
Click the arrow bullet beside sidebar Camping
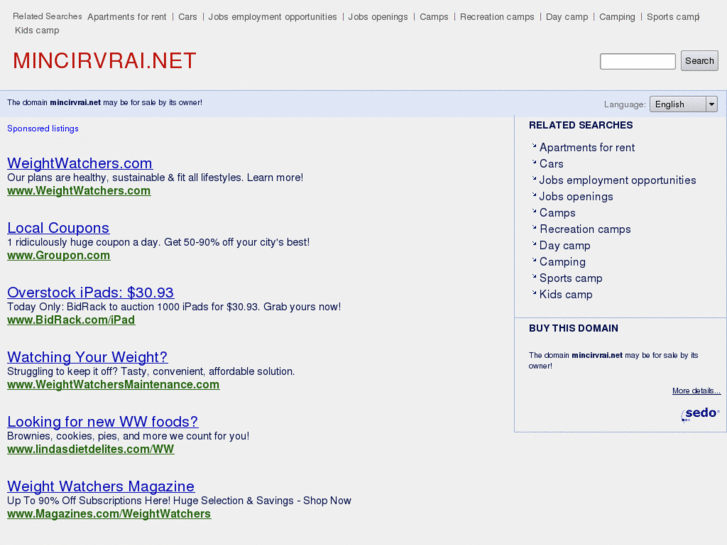point(534,260)
